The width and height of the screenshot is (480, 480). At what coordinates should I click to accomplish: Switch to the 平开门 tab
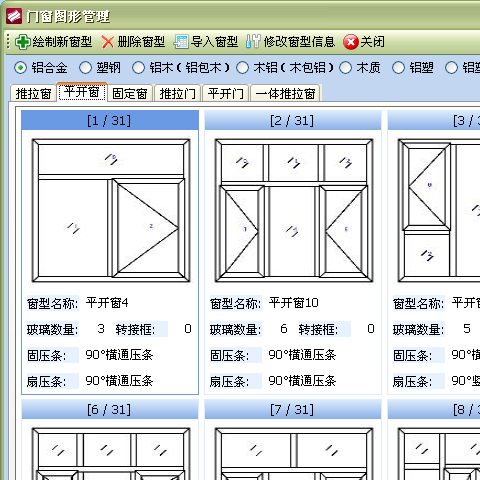[226, 94]
